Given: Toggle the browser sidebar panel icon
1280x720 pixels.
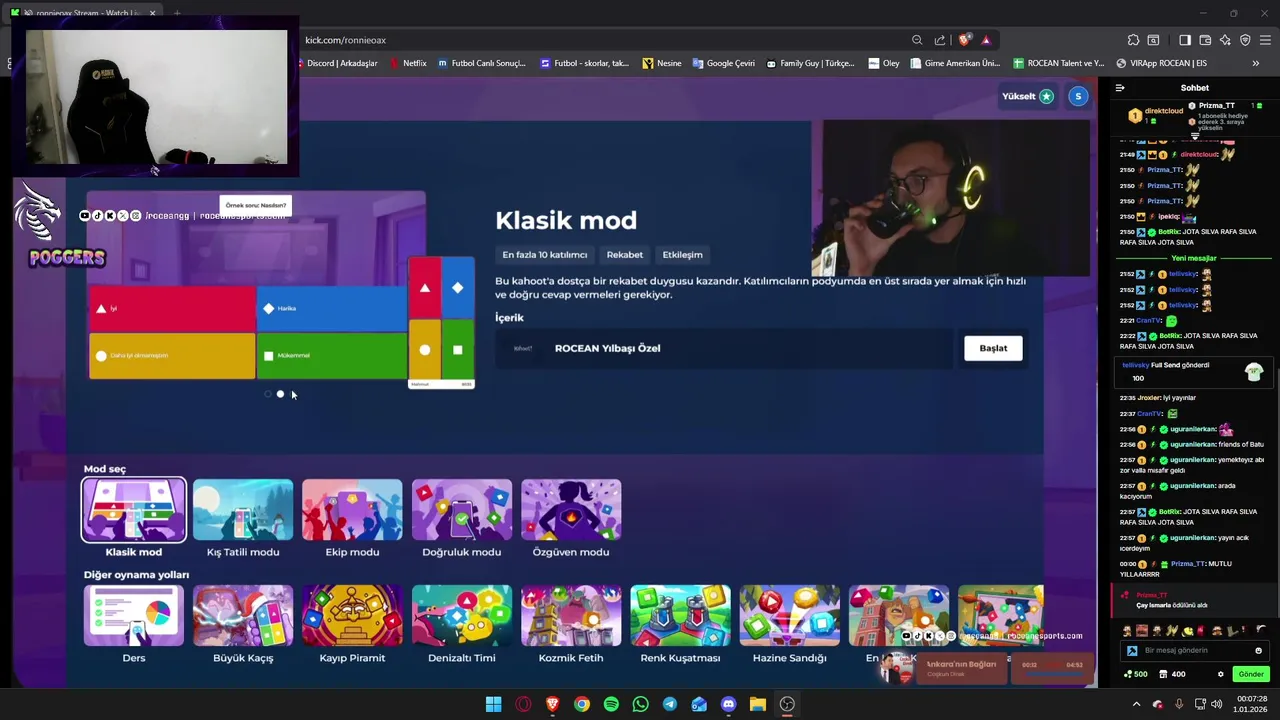Looking at the screenshot, I should tap(1185, 40).
